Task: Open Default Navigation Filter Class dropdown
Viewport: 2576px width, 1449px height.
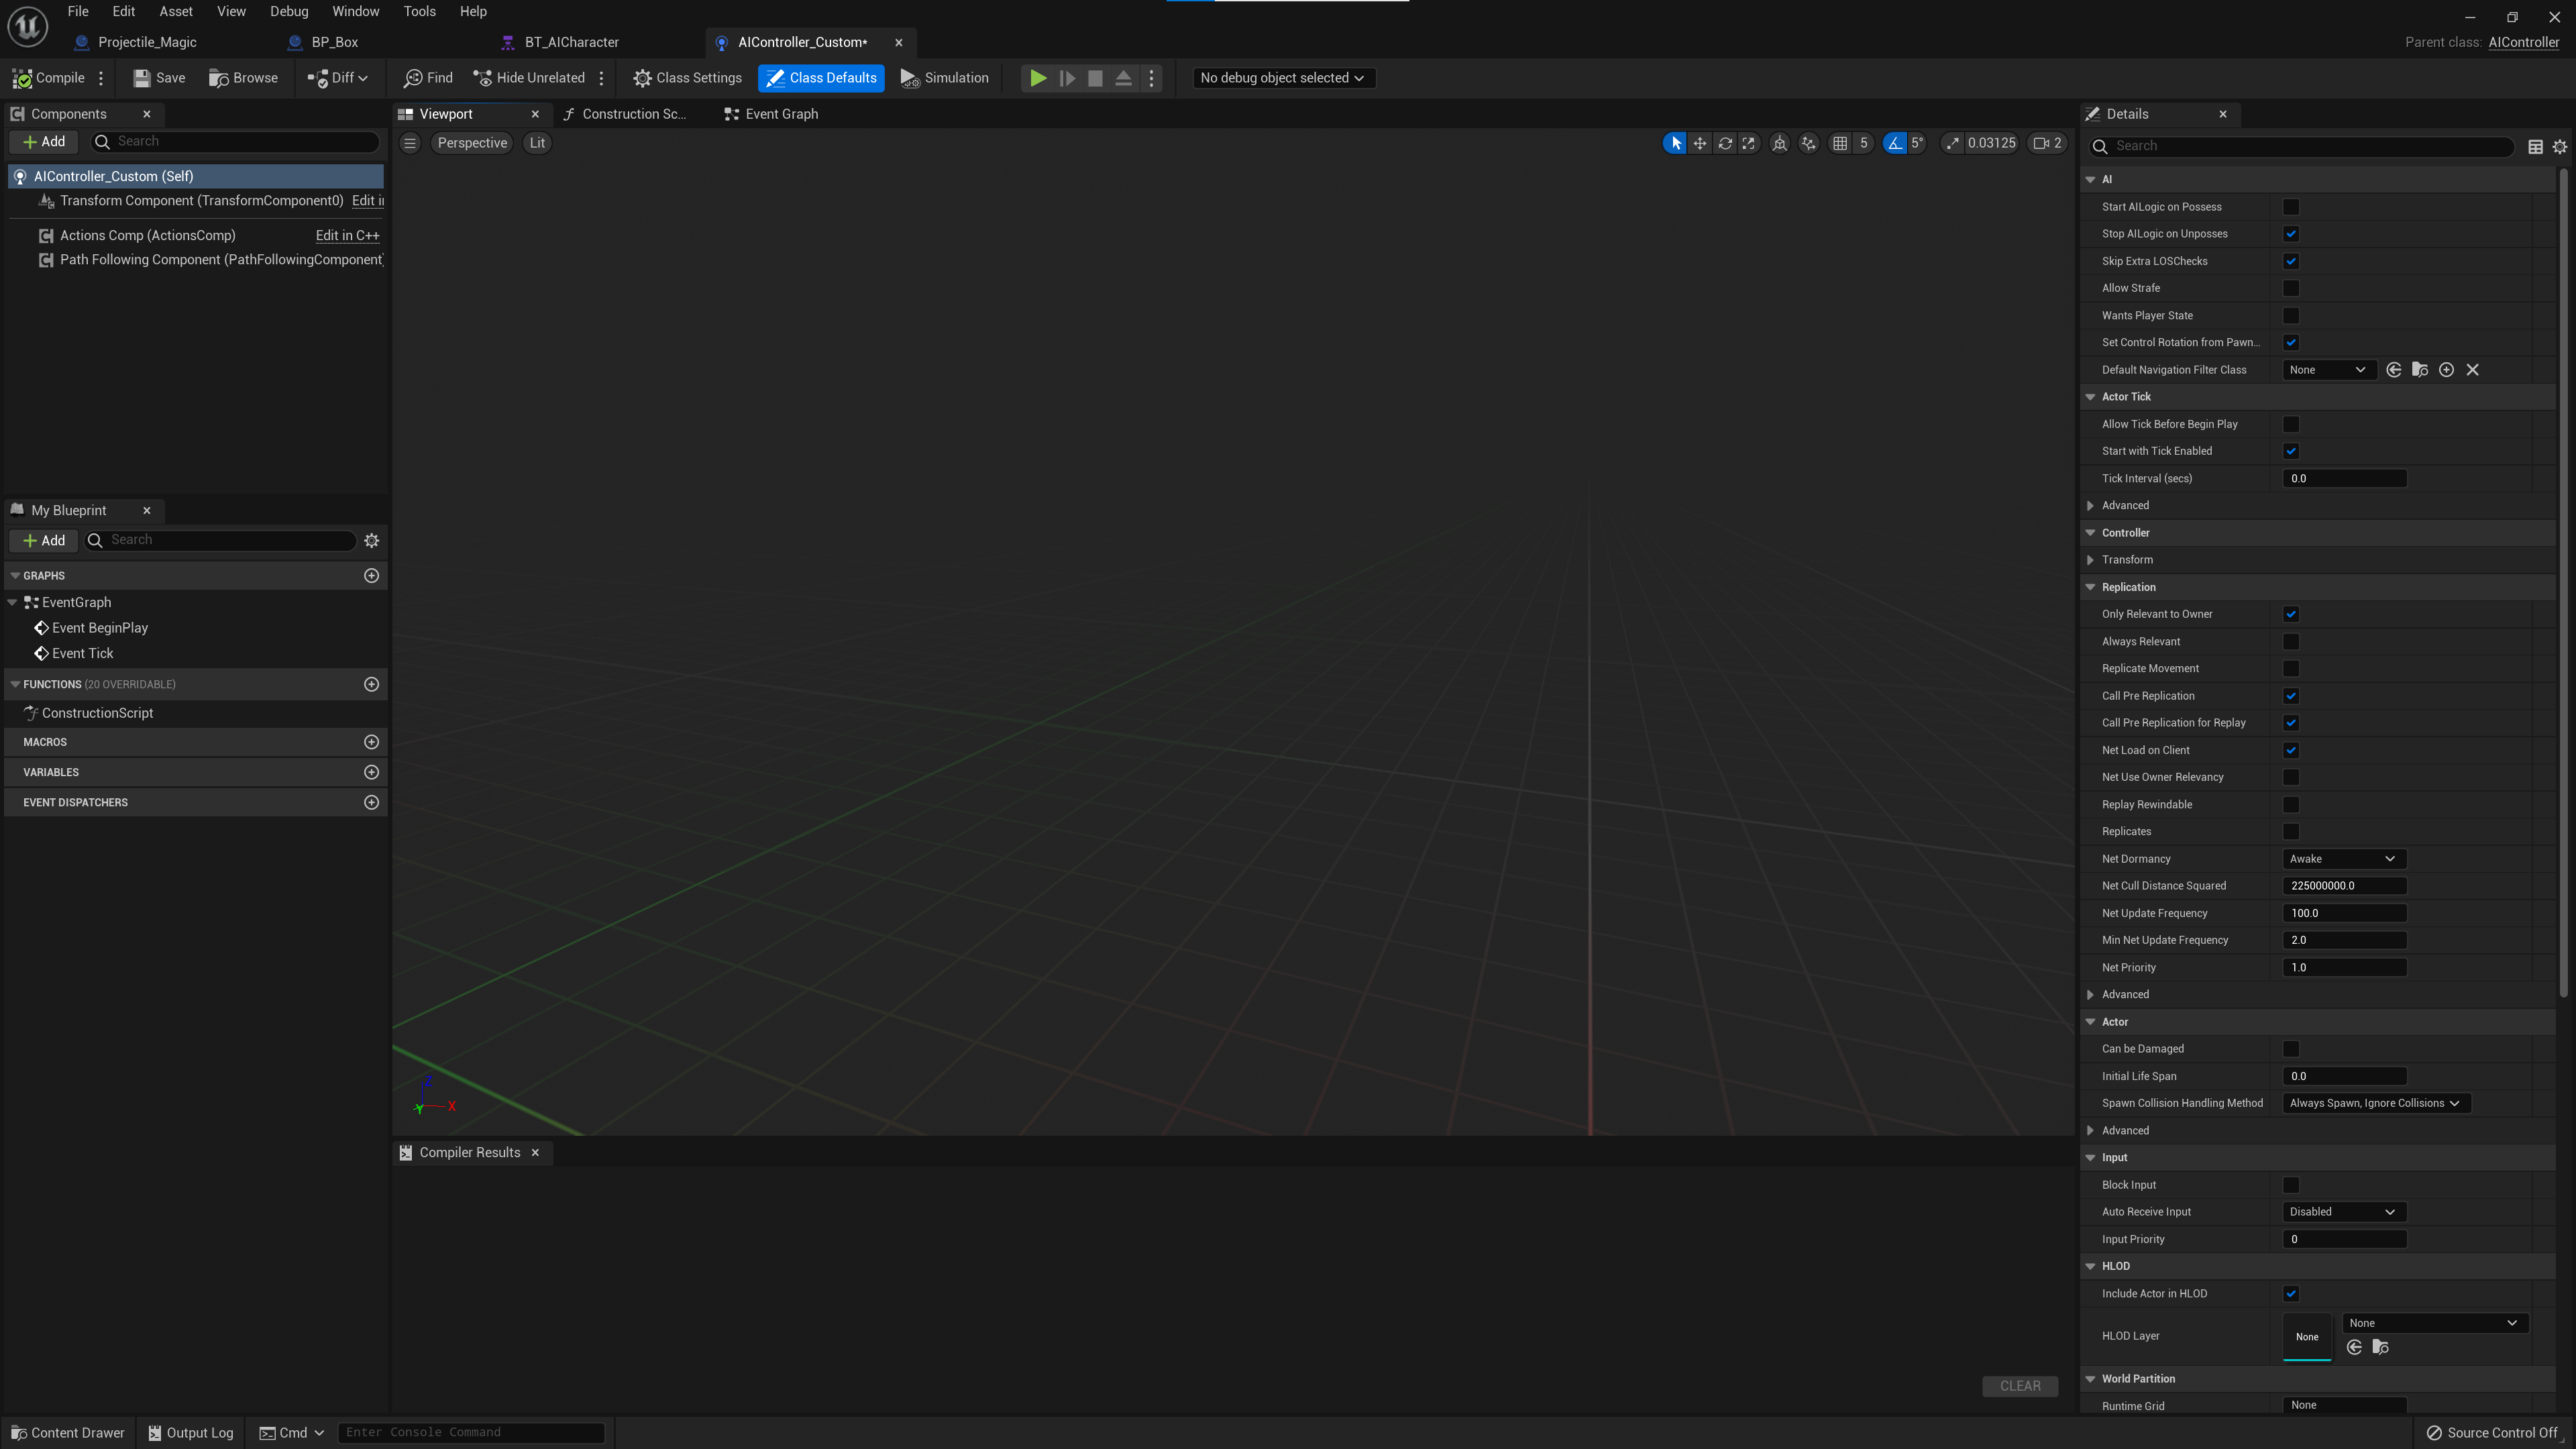Action: (x=2328, y=370)
